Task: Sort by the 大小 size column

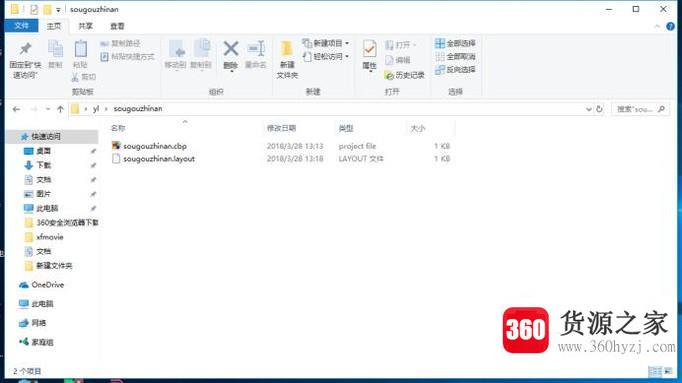Action: [x=418, y=128]
